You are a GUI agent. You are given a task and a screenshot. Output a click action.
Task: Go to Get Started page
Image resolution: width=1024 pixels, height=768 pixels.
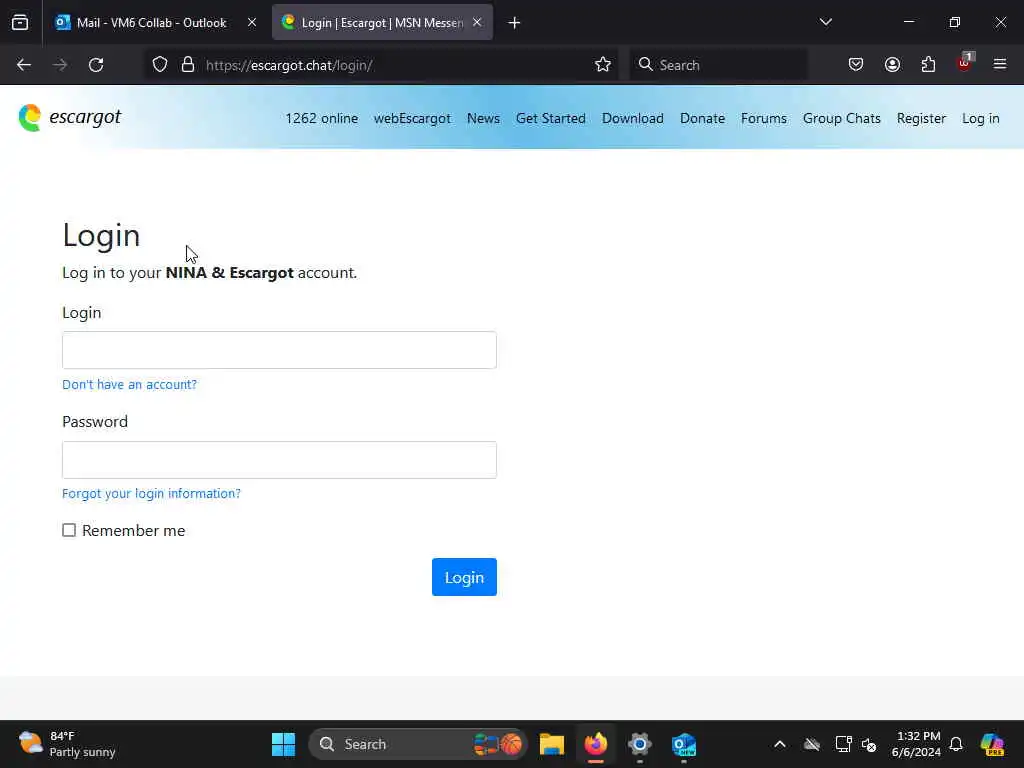pos(551,118)
